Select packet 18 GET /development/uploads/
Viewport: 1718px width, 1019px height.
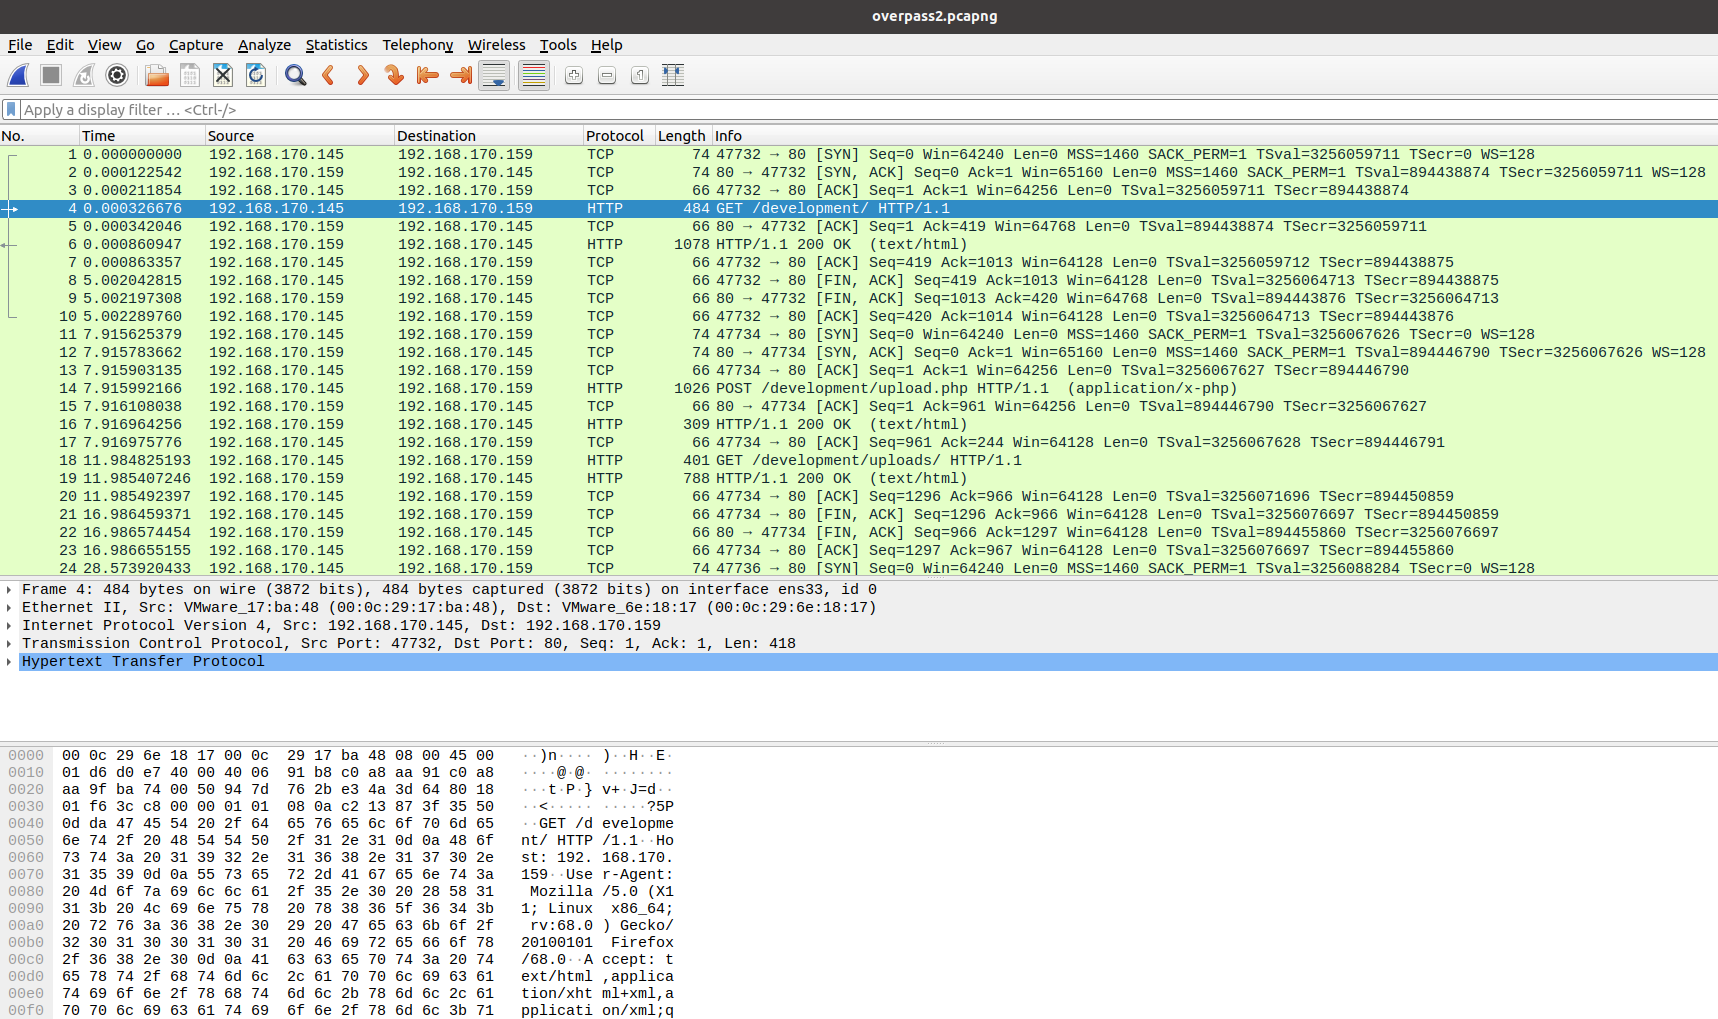859,461
